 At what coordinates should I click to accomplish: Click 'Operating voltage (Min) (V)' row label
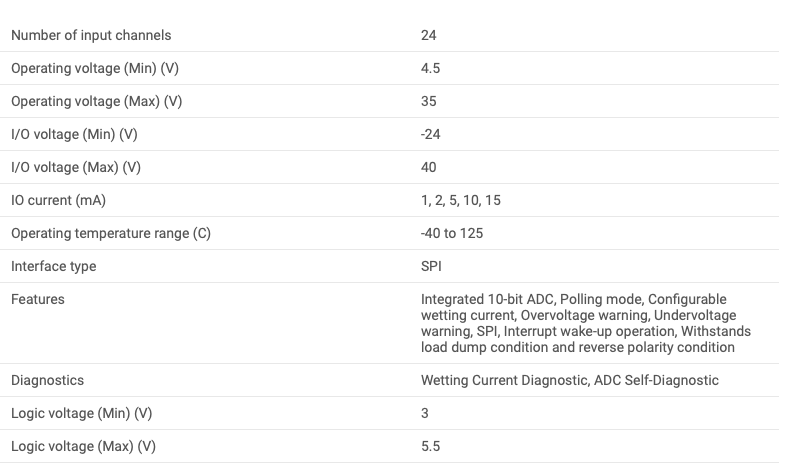click(95, 69)
